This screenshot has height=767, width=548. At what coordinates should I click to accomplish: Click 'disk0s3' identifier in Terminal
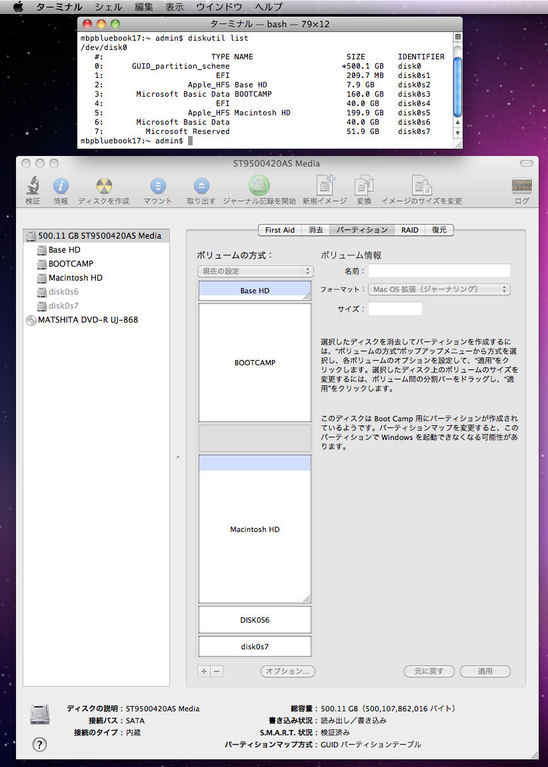pos(414,94)
